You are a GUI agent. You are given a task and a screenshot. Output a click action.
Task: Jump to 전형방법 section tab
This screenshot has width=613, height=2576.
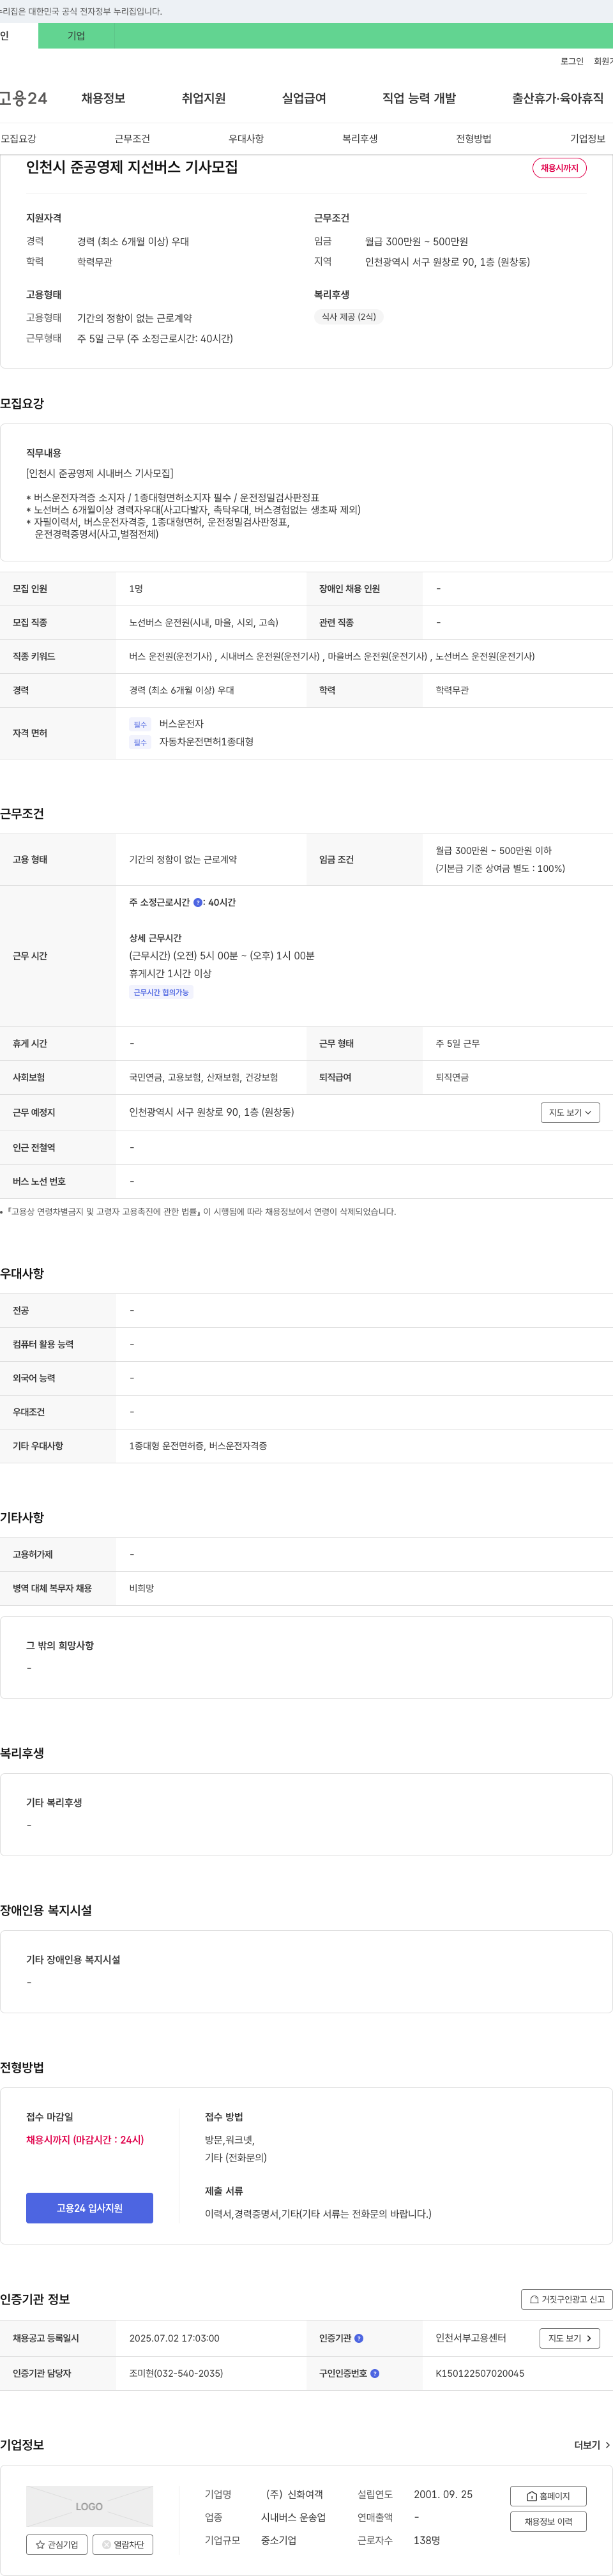(x=474, y=139)
